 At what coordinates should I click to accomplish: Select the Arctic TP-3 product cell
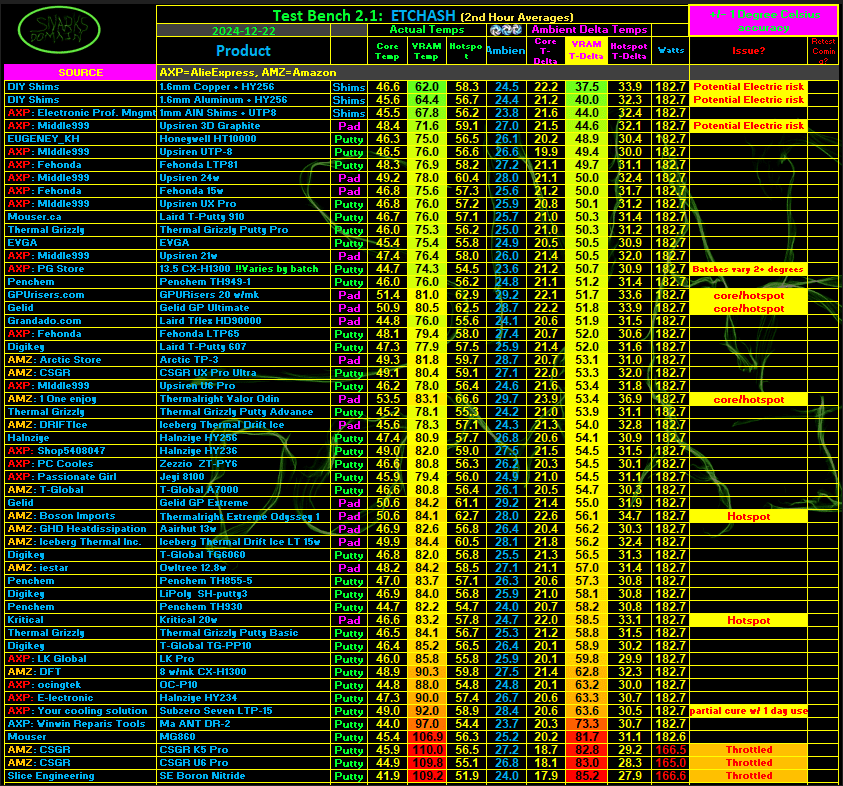tap(244, 360)
